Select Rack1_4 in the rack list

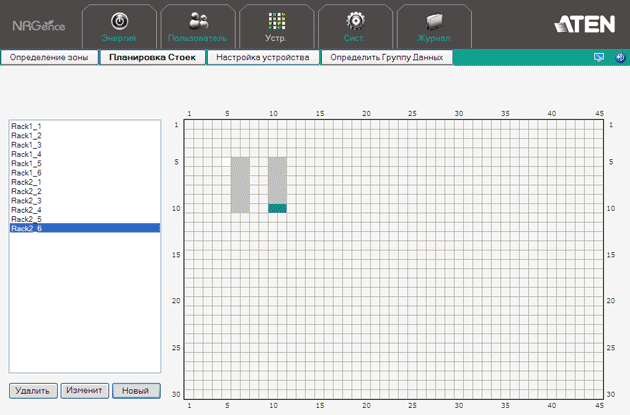pyautogui.click(x=85, y=154)
